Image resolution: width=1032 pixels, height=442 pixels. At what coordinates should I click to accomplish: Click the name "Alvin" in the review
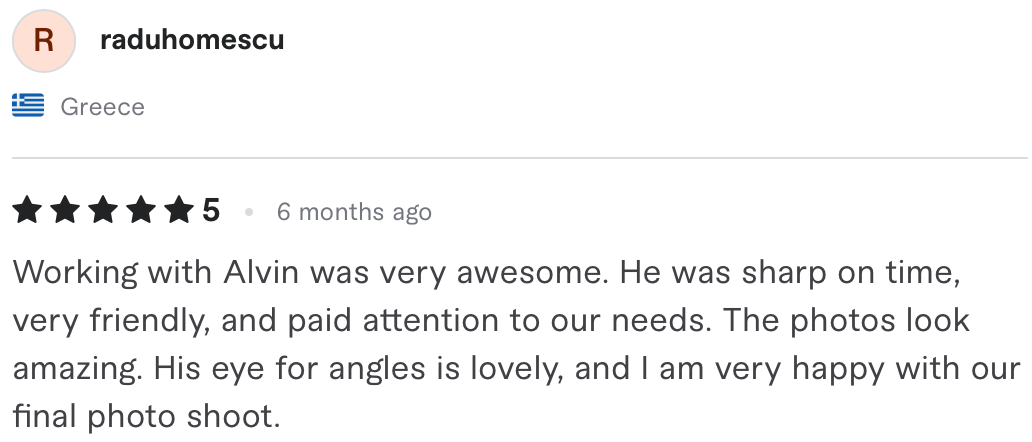click(x=261, y=272)
